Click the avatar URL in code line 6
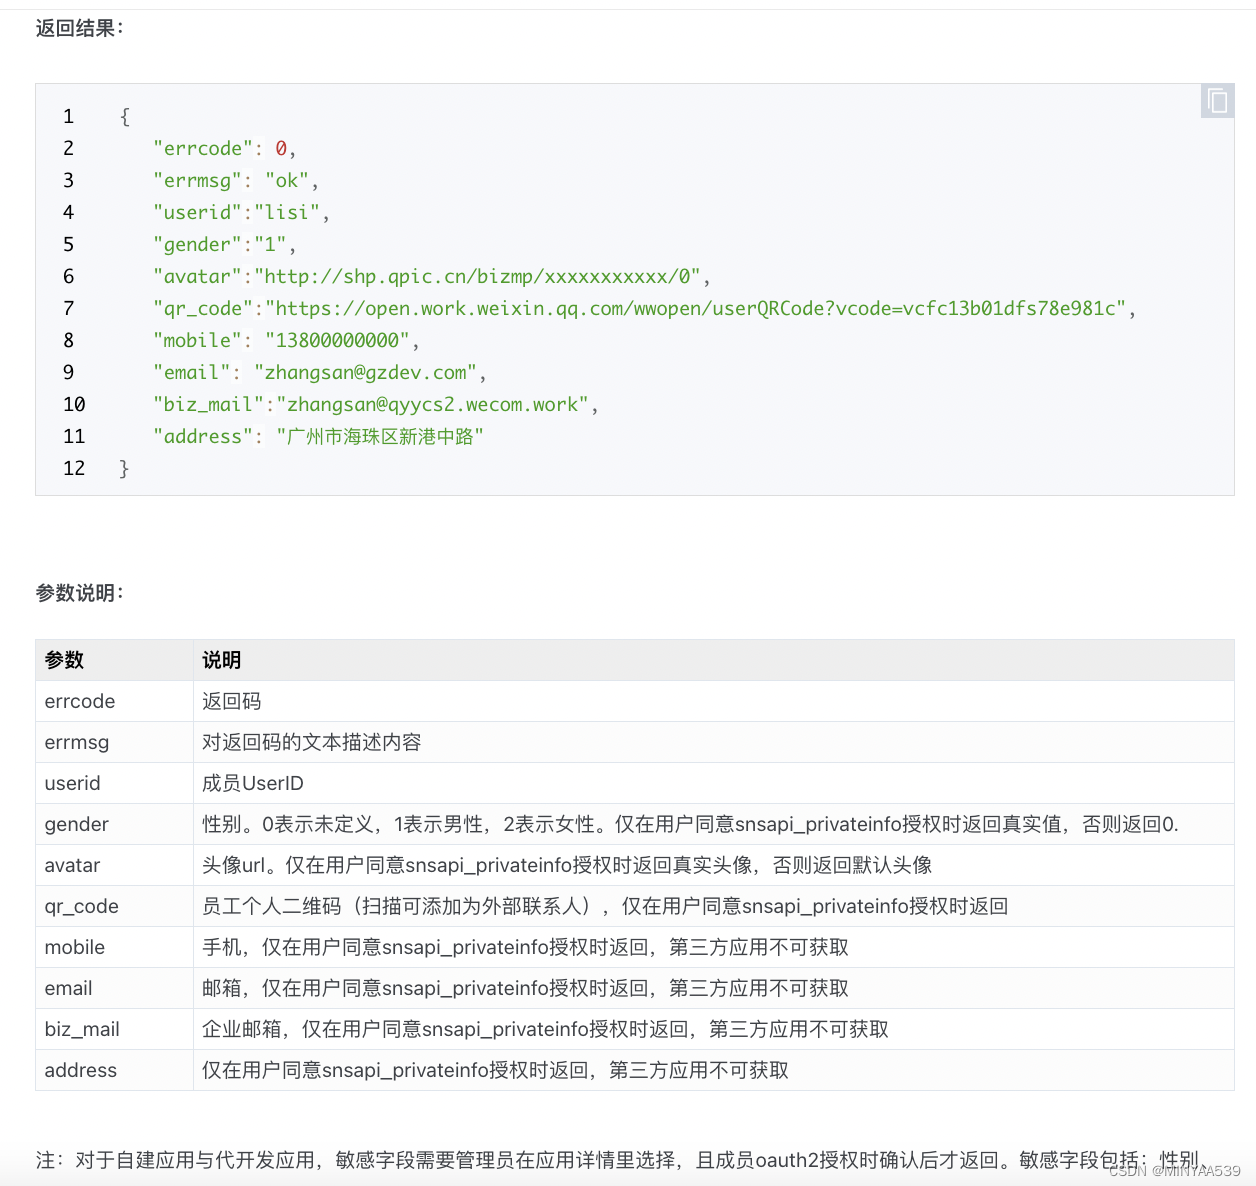This screenshot has width=1256, height=1186. point(477,276)
